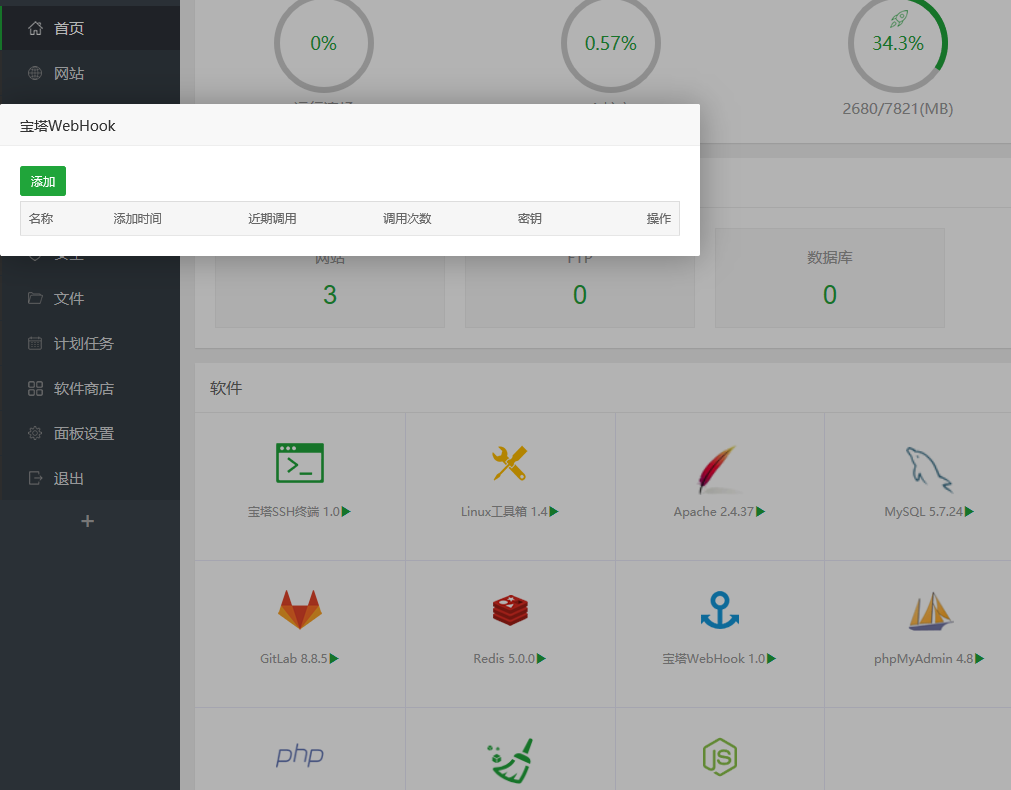This screenshot has height=790, width=1011.
Task: Open the 宝塔SSH终端 terminal icon
Action: pyautogui.click(x=300, y=463)
